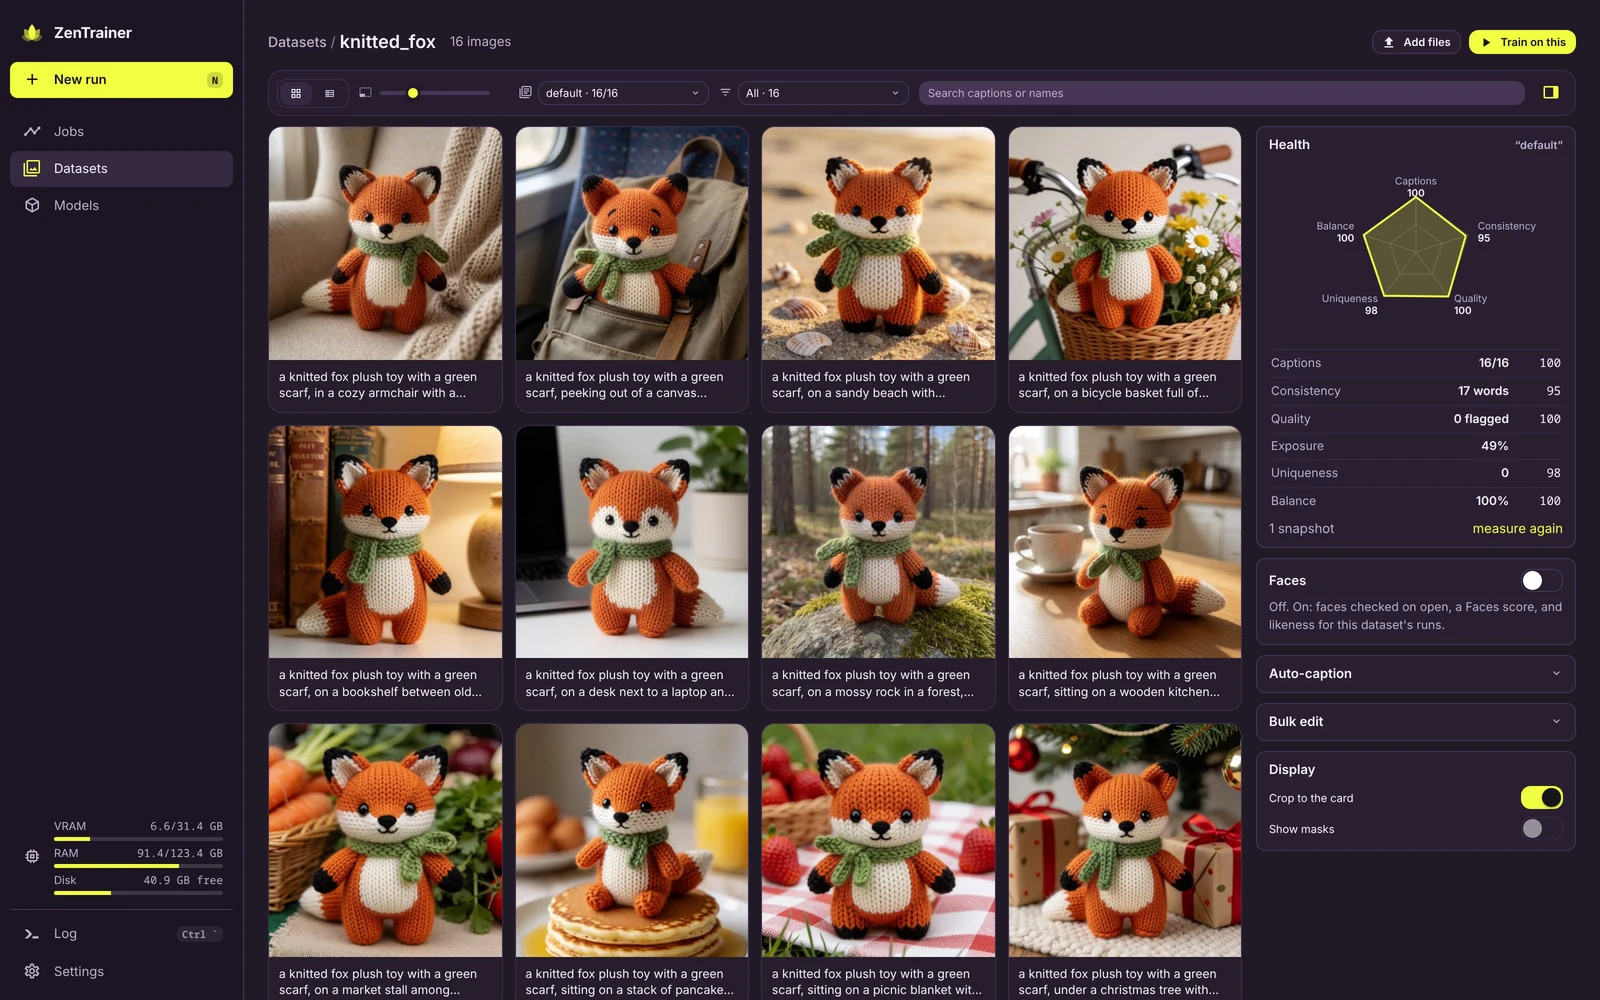Open the default 16/16 caption set dropdown
The image size is (1600, 1000).
click(623, 93)
